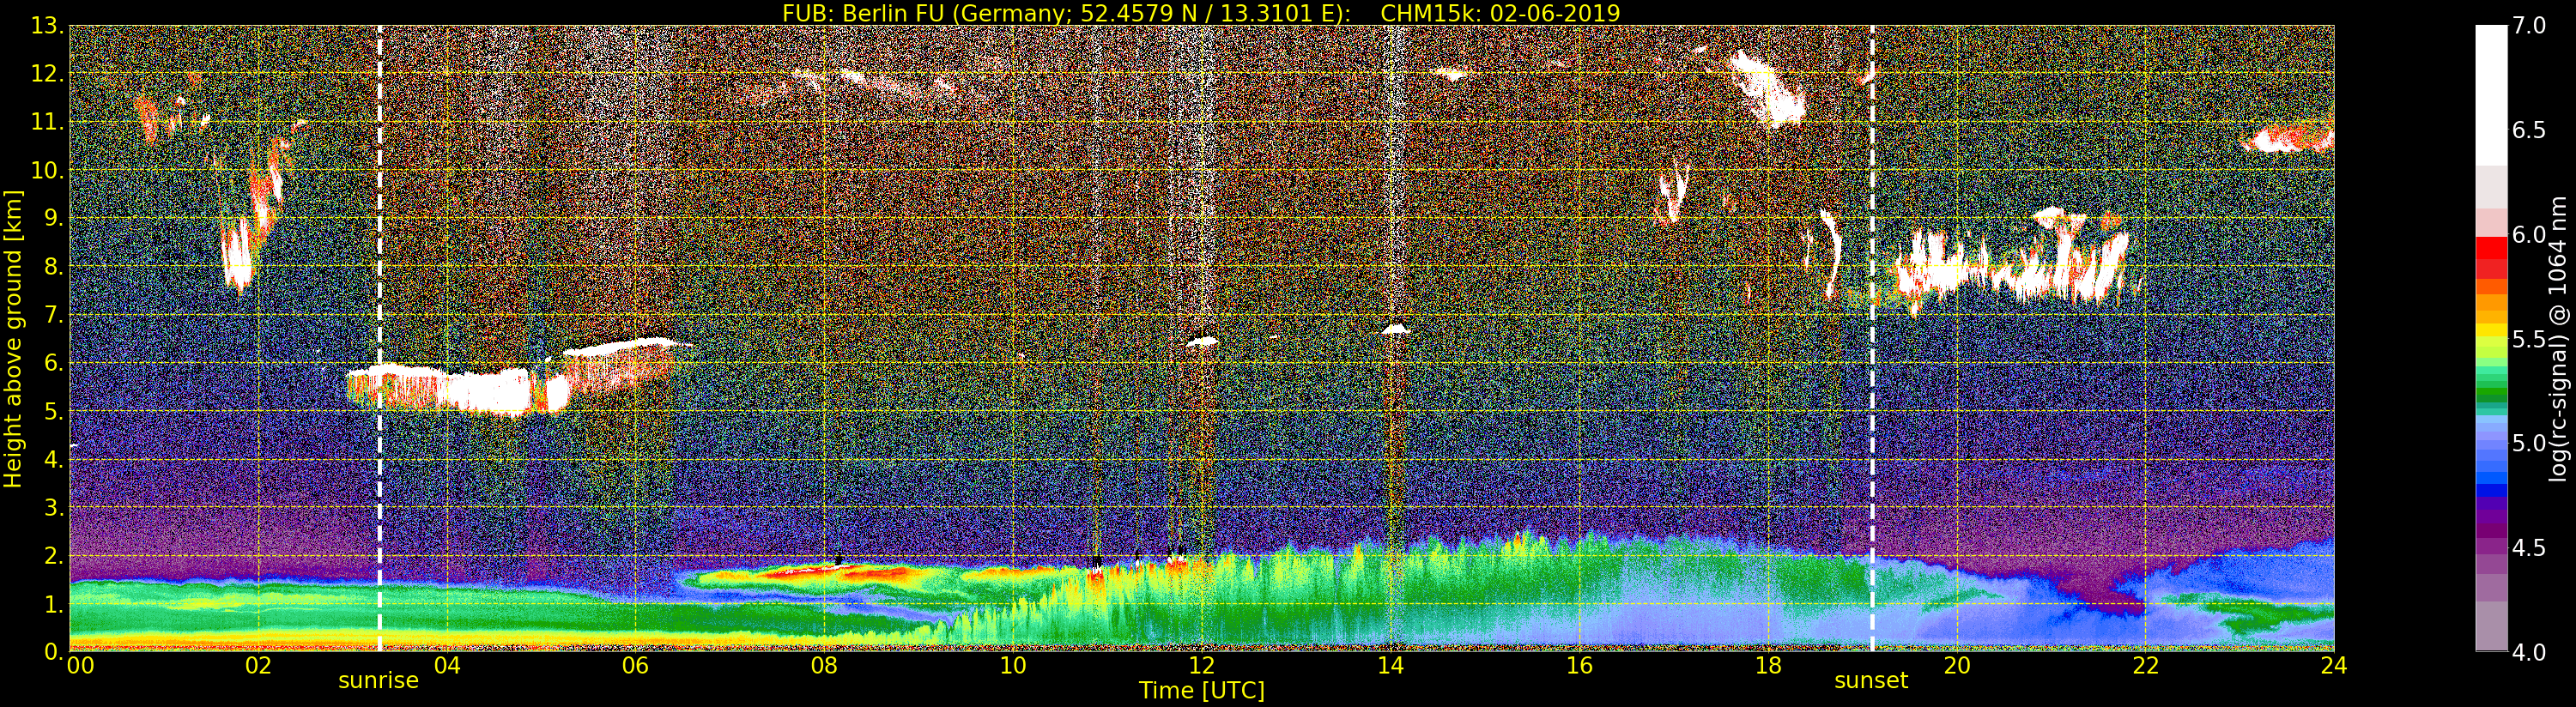Click the height axis tick '9.'
2576x707 pixels.
[x=53, y=218]
